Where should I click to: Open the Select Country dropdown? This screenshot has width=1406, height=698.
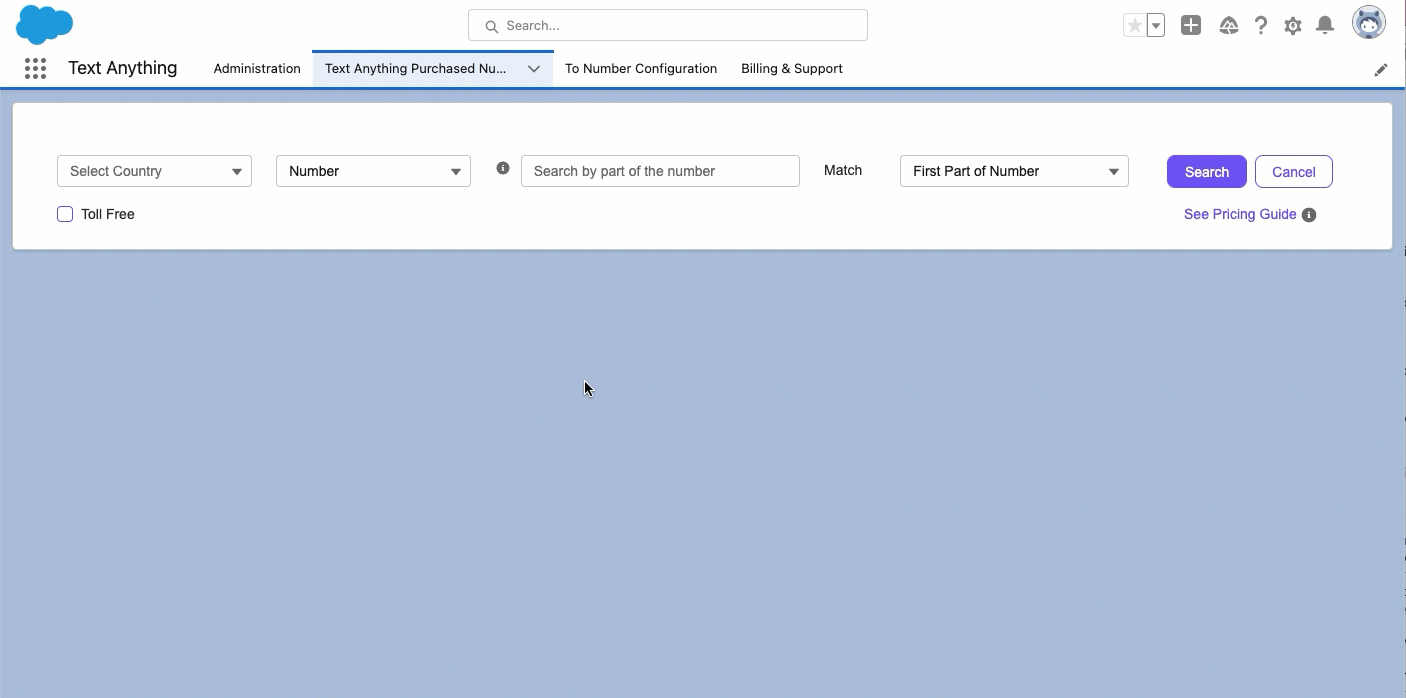tap(154, 171)
